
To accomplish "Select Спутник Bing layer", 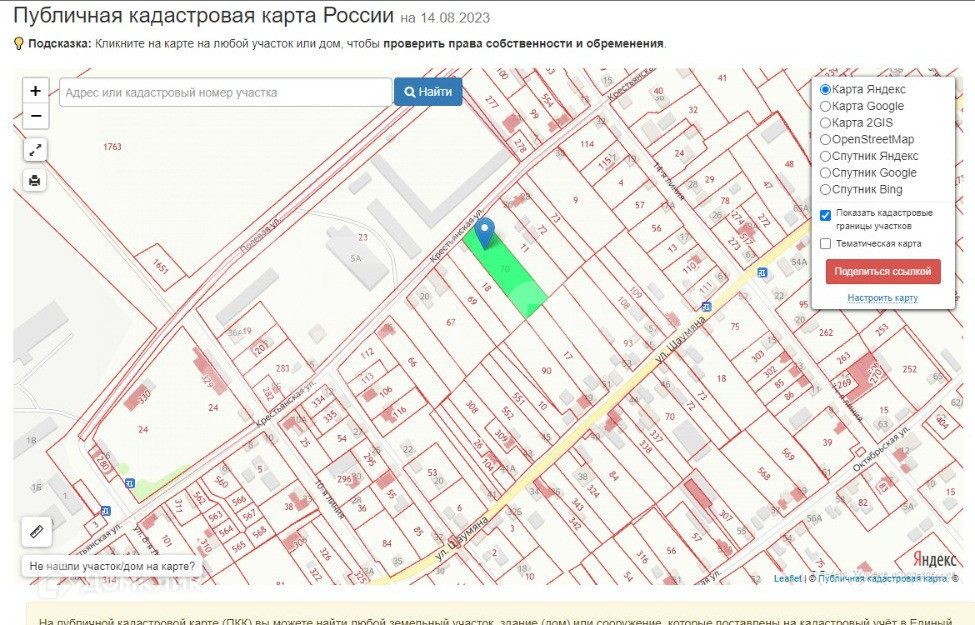I will [x=825, y=190].
